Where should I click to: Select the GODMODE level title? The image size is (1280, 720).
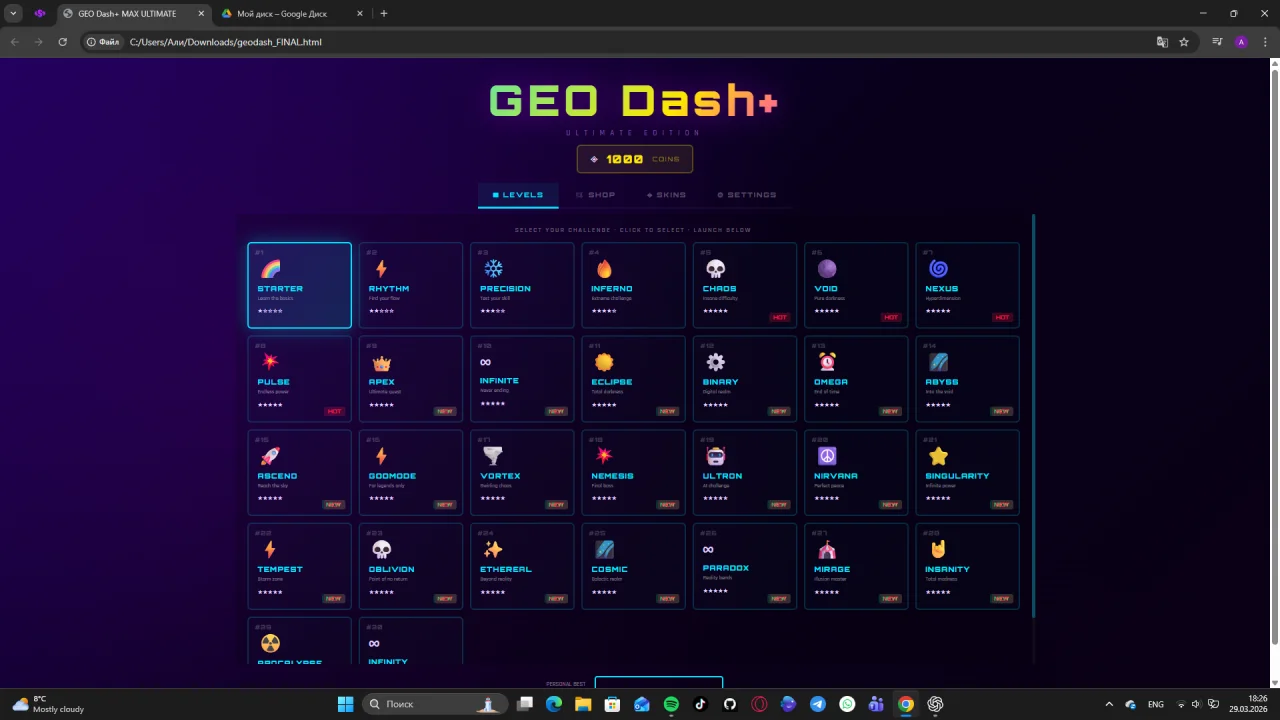[392, 476]
